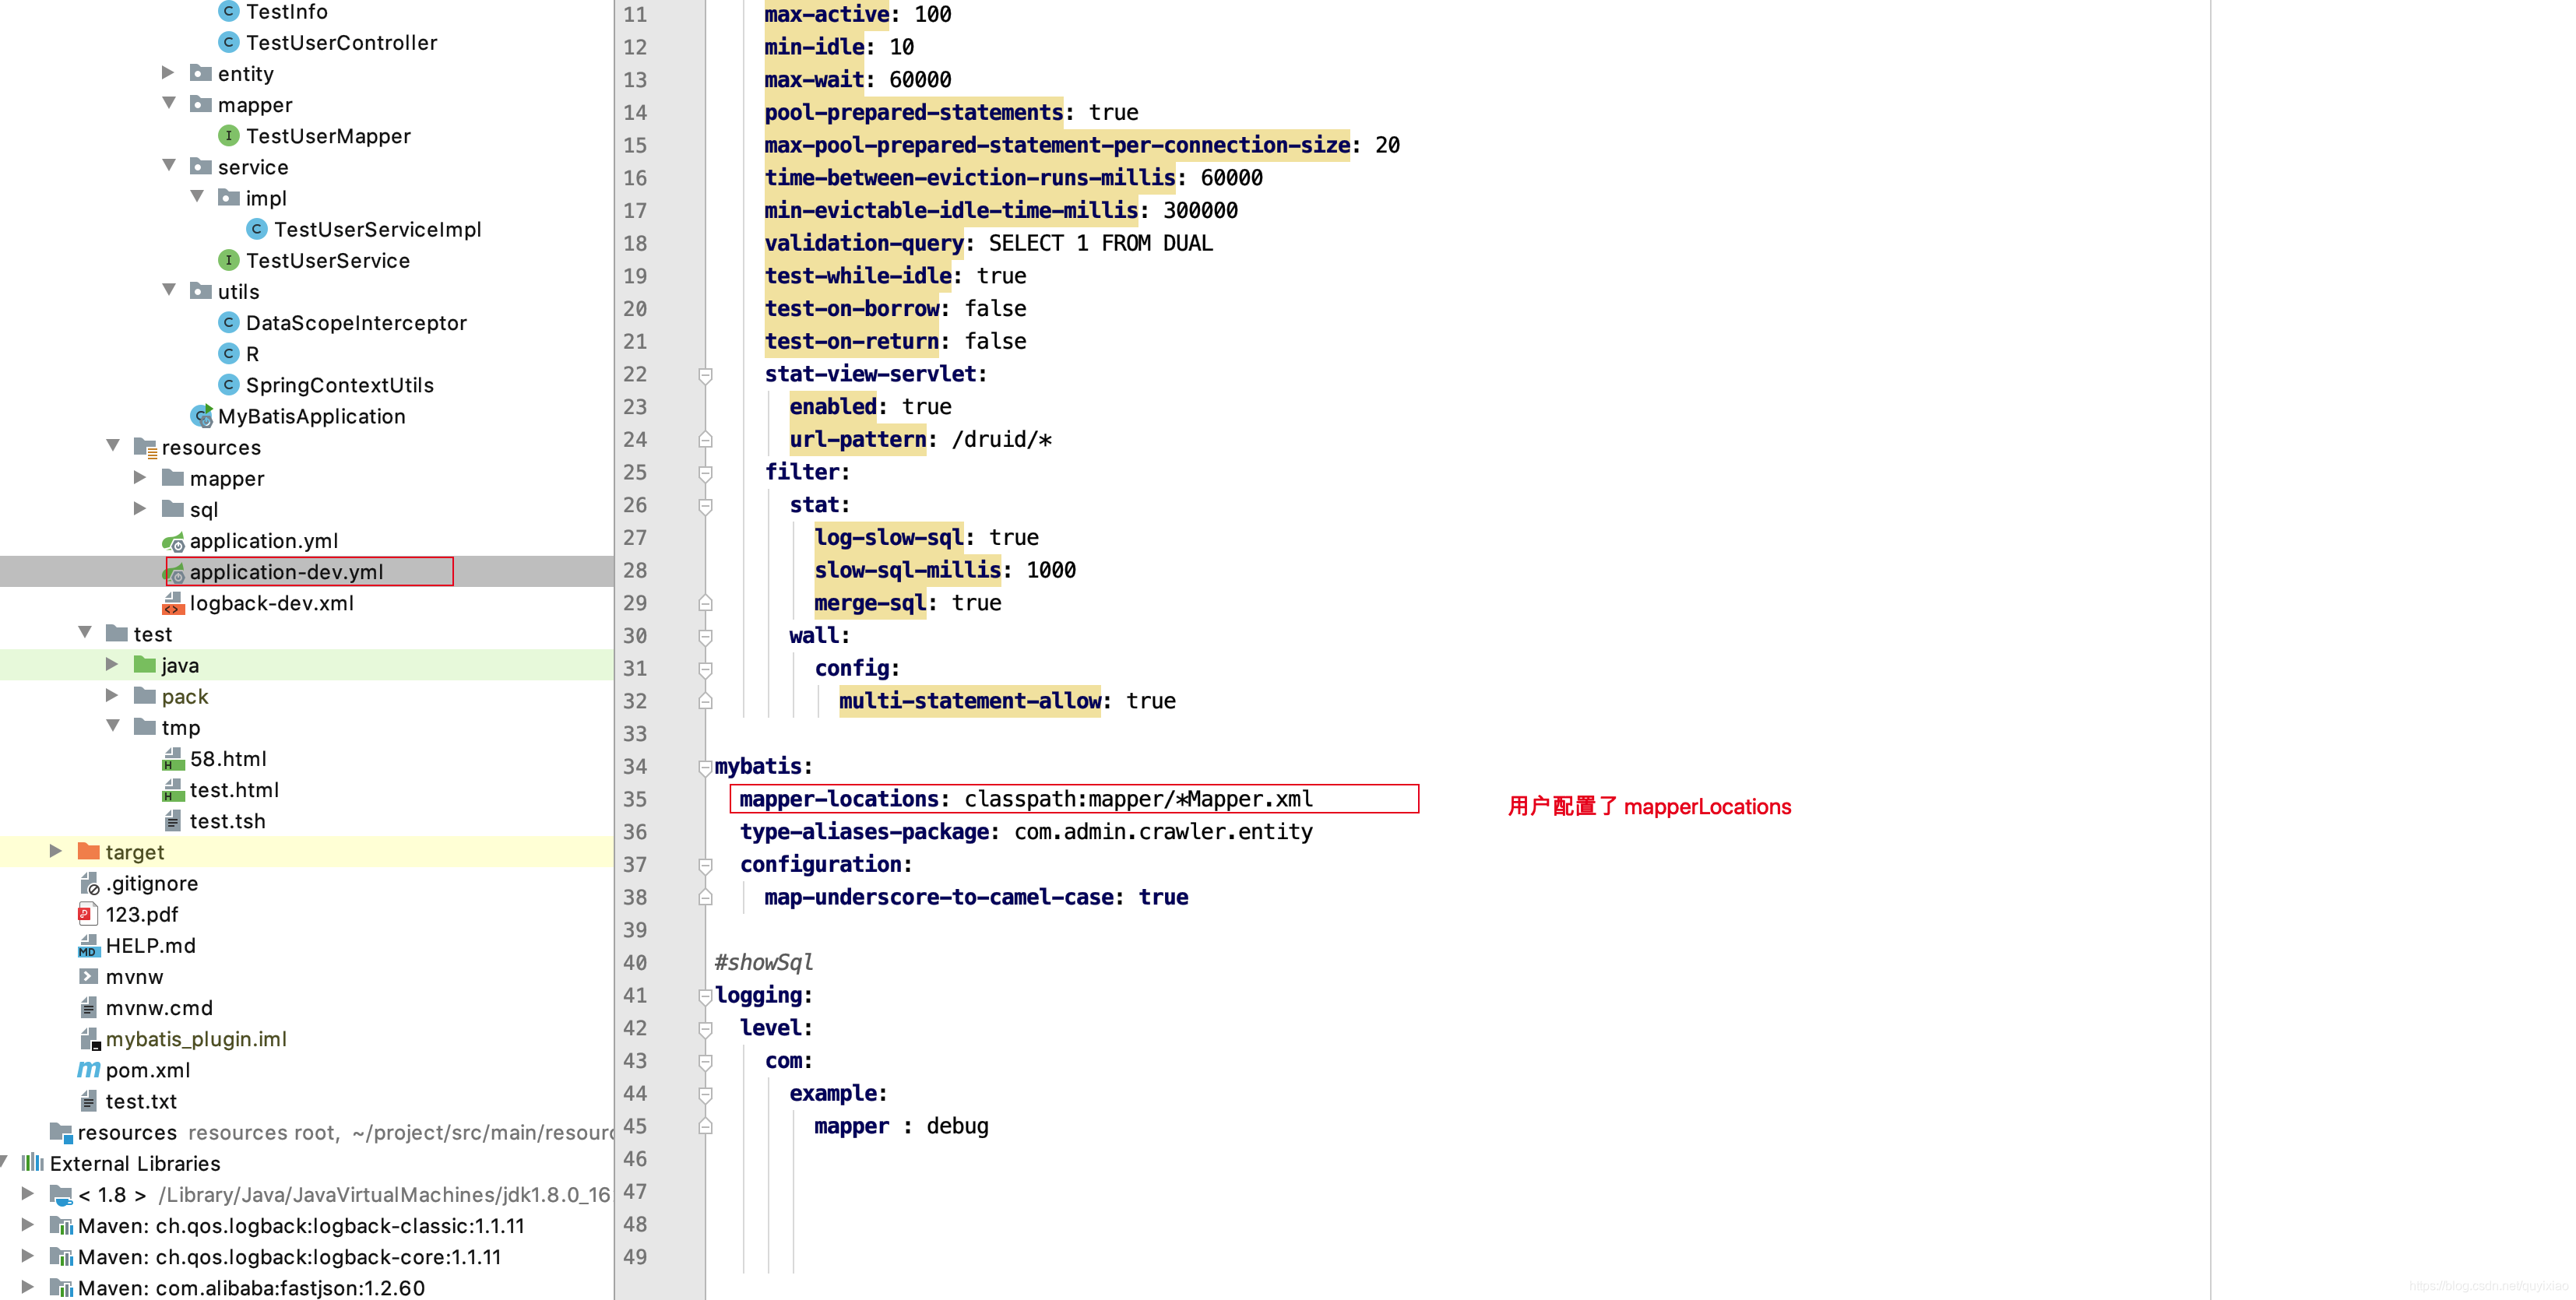Expand the sql folder
2576x1300 pixels.
point(140,508)
